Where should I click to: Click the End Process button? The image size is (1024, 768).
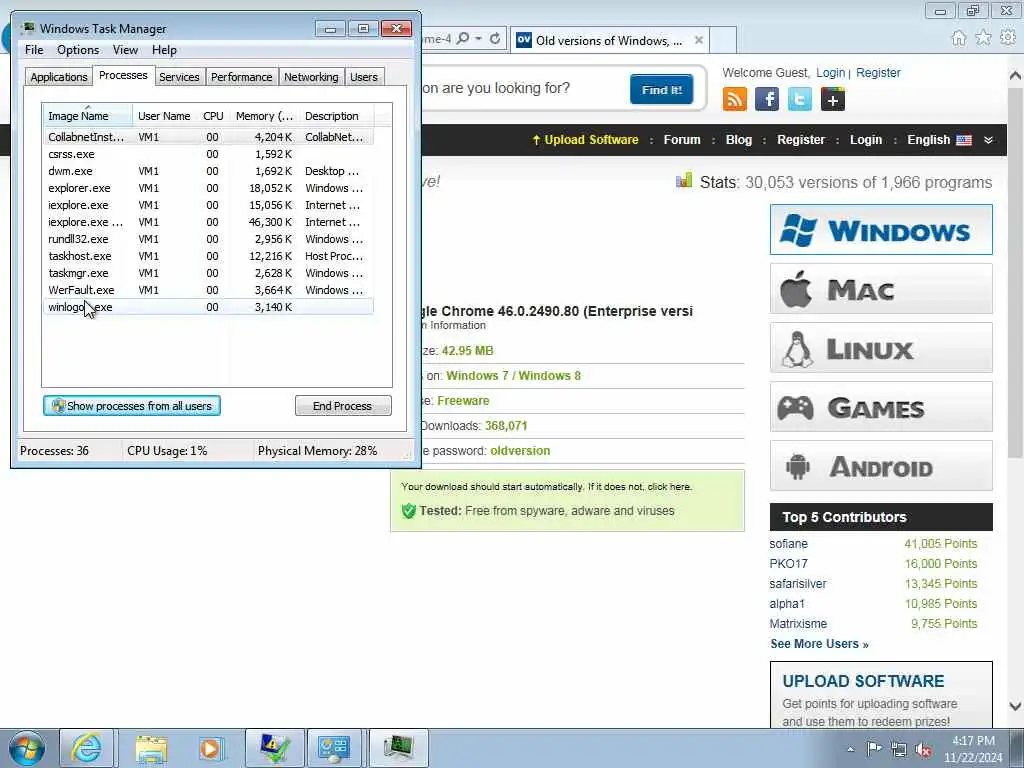[x=343, y=406]
